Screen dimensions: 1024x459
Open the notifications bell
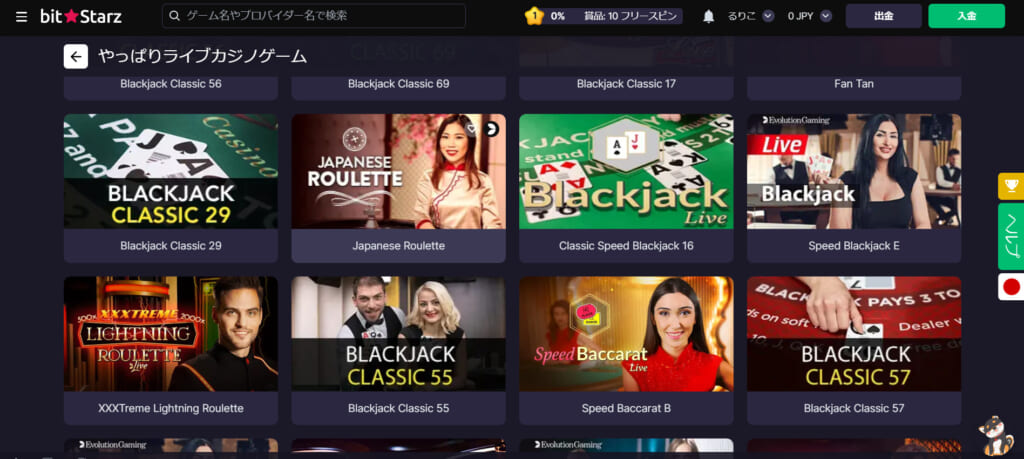tap(709, 16)
